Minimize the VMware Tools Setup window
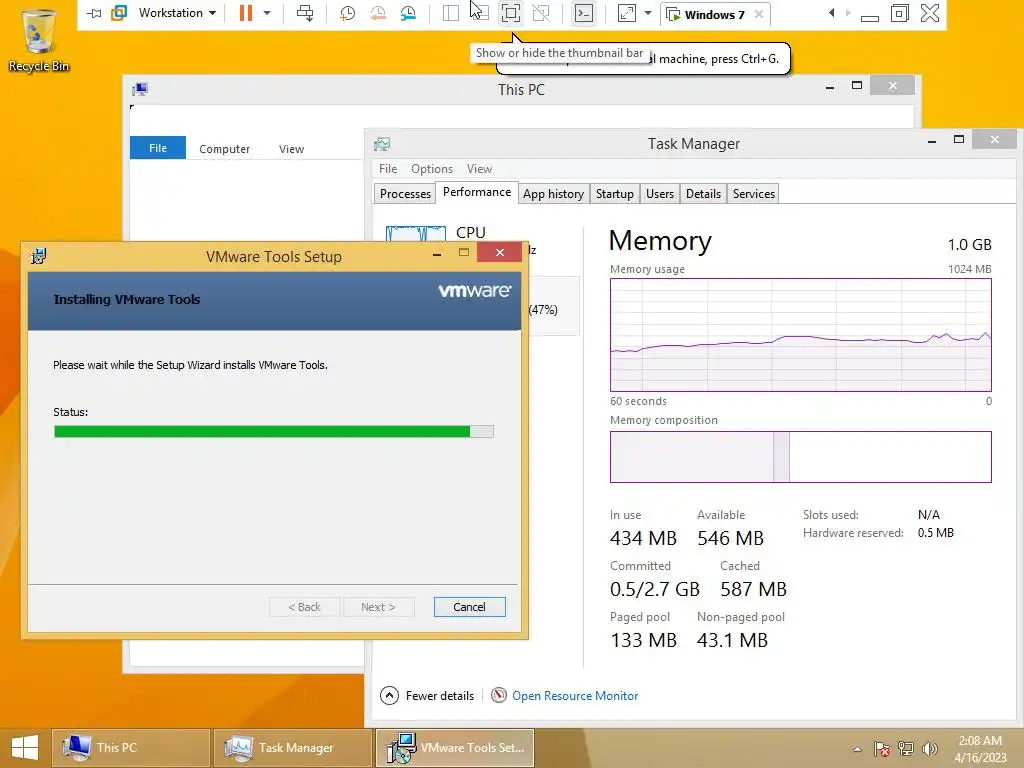The image size is (1024, 768). pyautogui.click(x=437, y=253)
